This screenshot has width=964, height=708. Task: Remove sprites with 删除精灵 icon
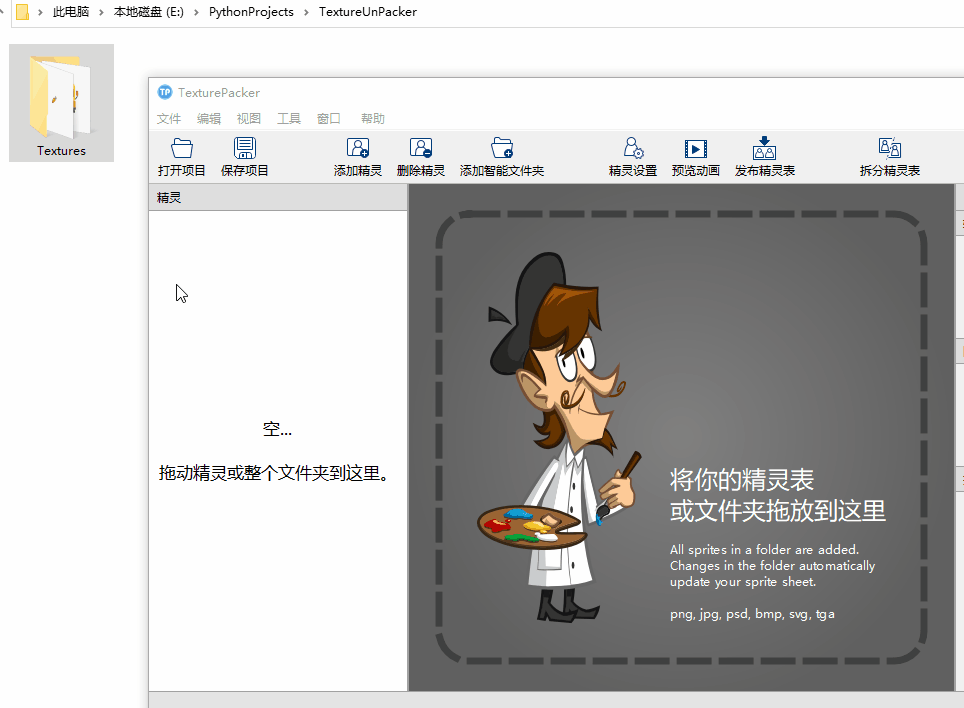click(421, 157)
